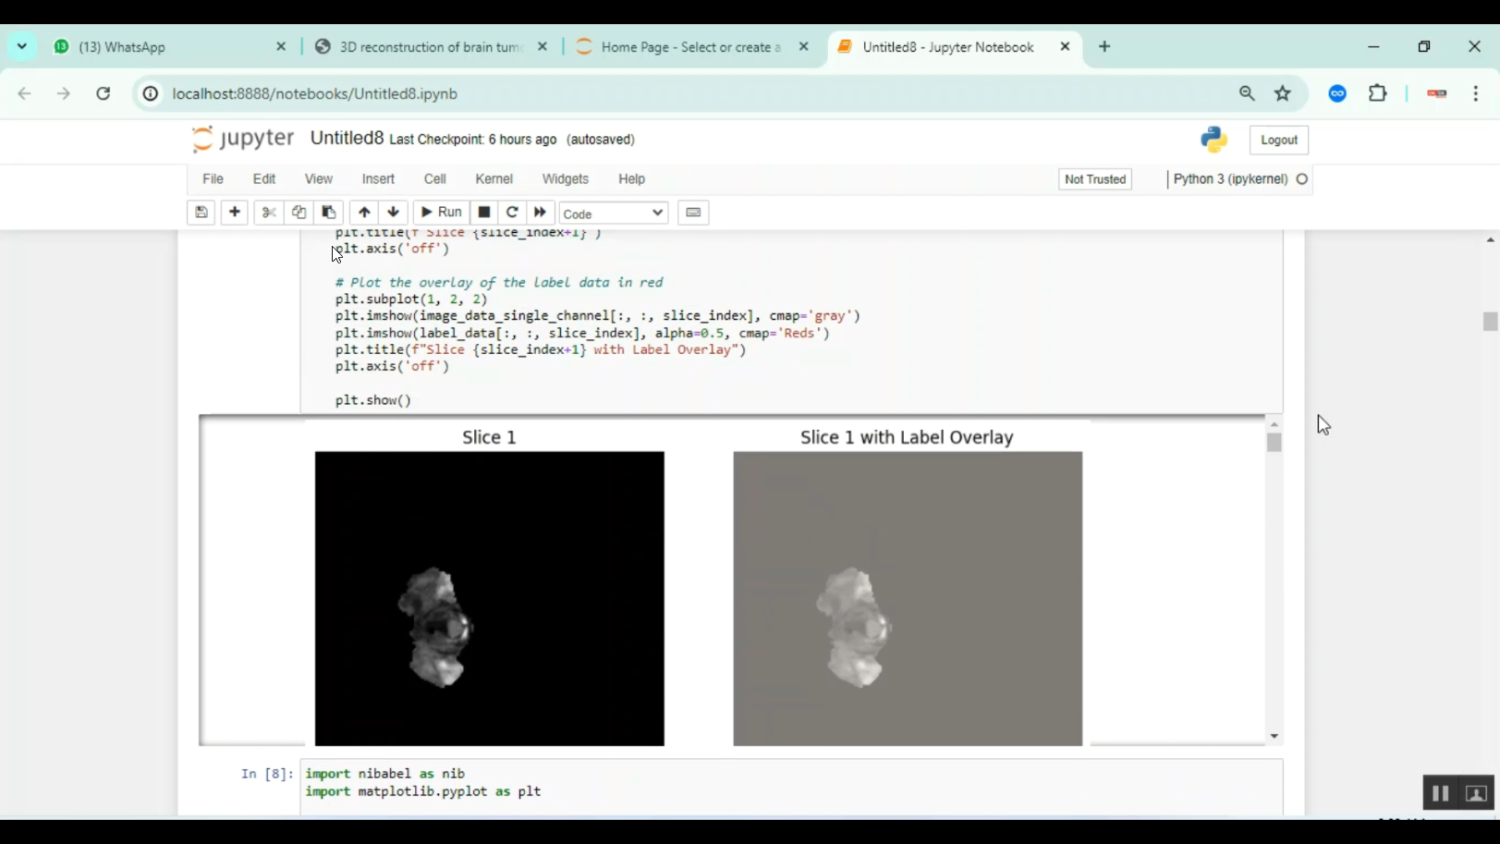Open the Cell menu
1500x844 pixels.
click(434, 179)
